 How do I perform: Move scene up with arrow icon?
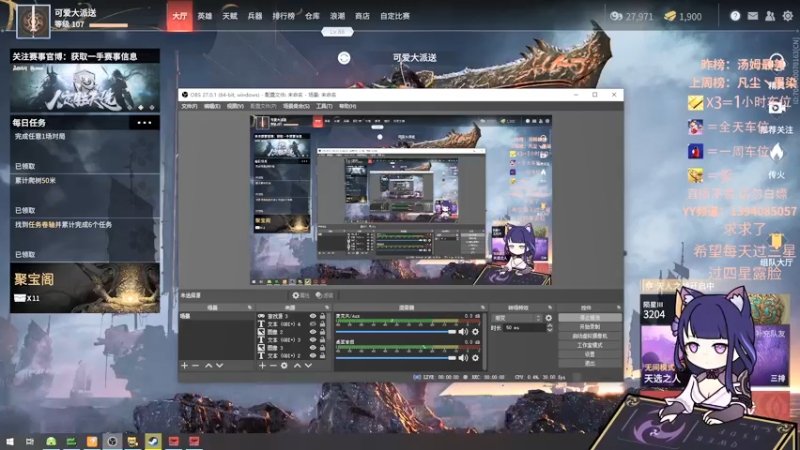click(209, 366)
